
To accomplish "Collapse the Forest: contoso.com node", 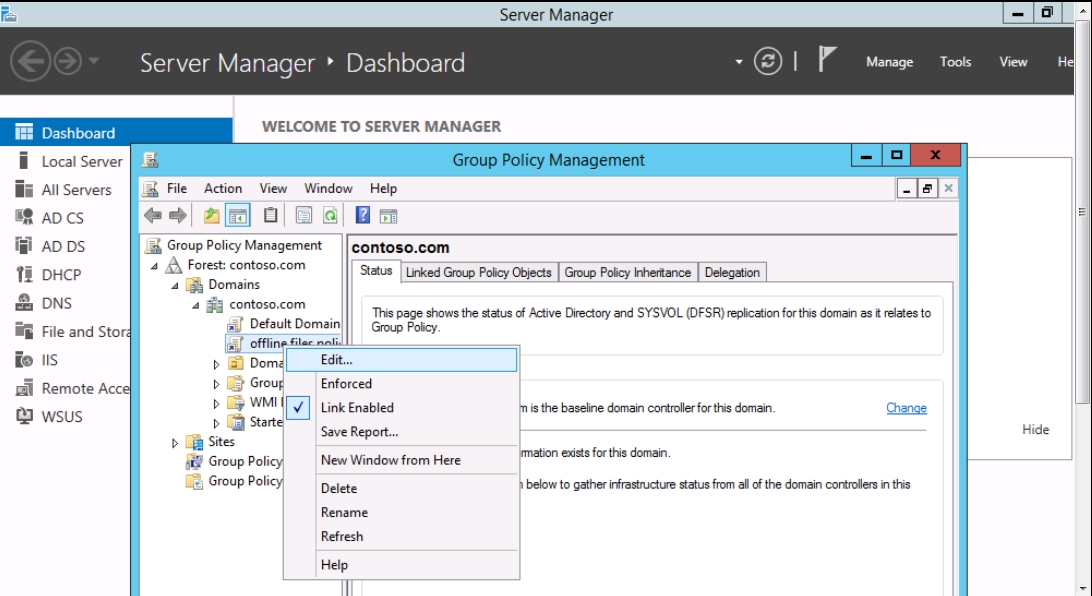I will point(155,266).
